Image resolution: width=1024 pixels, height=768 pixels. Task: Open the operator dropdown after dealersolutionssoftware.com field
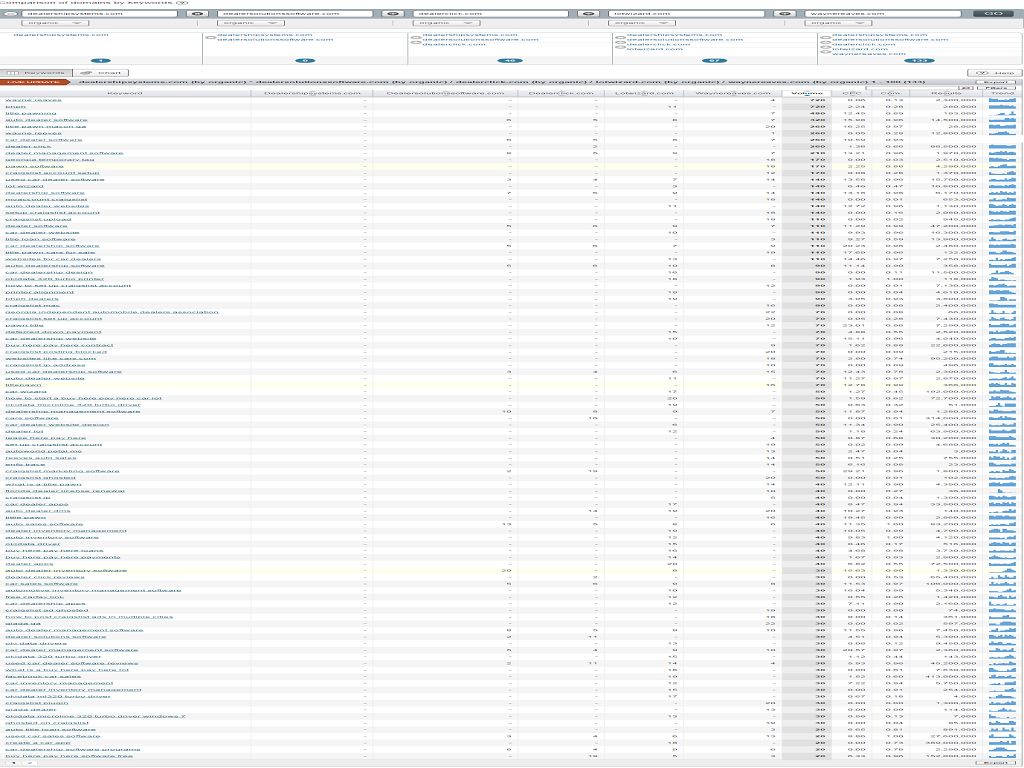click(392, 13)
